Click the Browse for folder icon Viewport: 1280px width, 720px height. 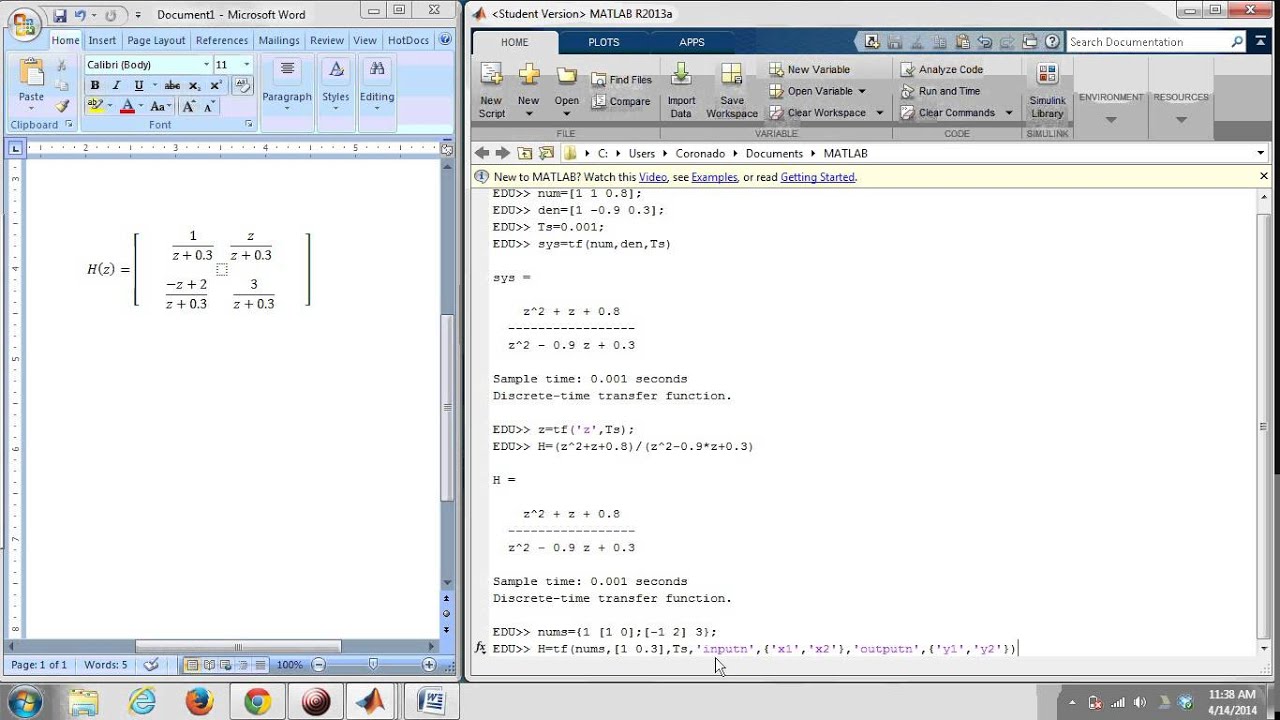pyautogui.click(x=546, y=153)
